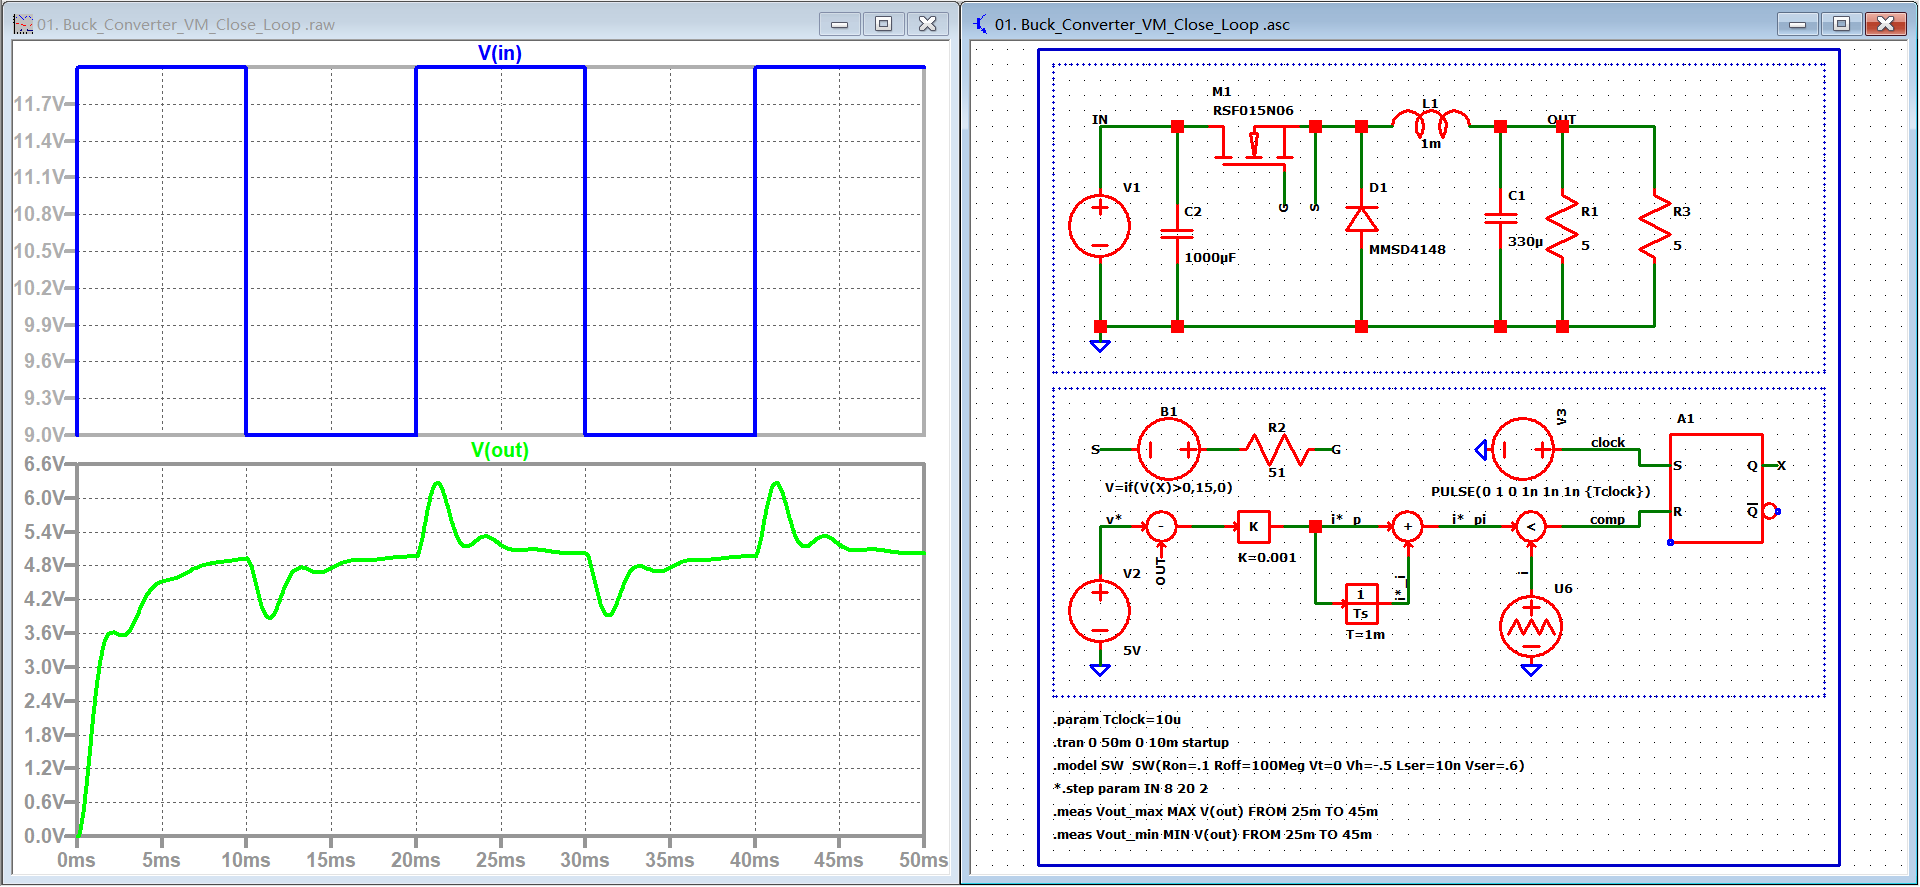Click the K gain block
This screenshot has width=1920, height=887.
1253,526
